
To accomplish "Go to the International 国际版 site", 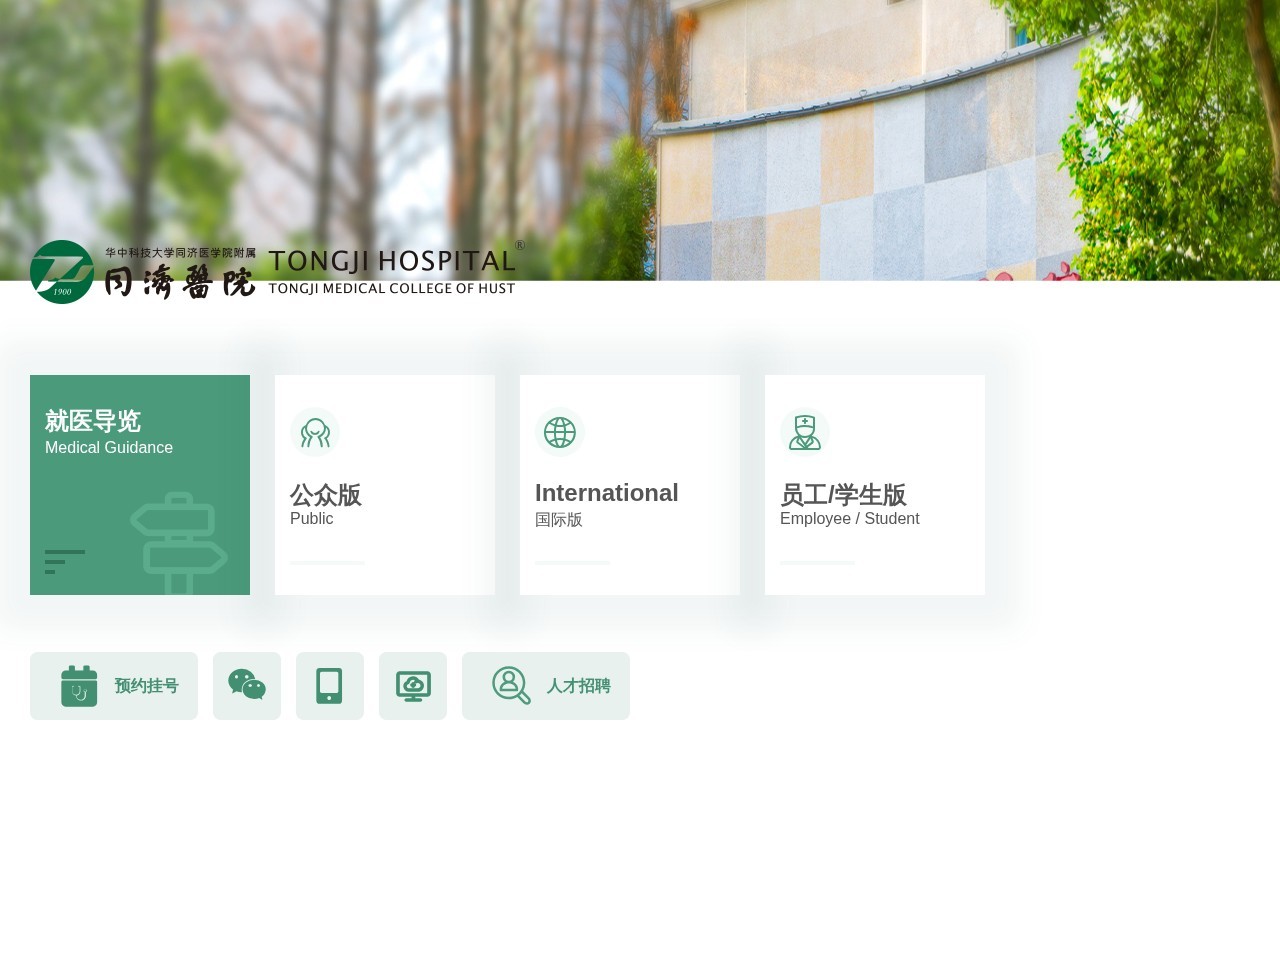I will click(606, 494).
